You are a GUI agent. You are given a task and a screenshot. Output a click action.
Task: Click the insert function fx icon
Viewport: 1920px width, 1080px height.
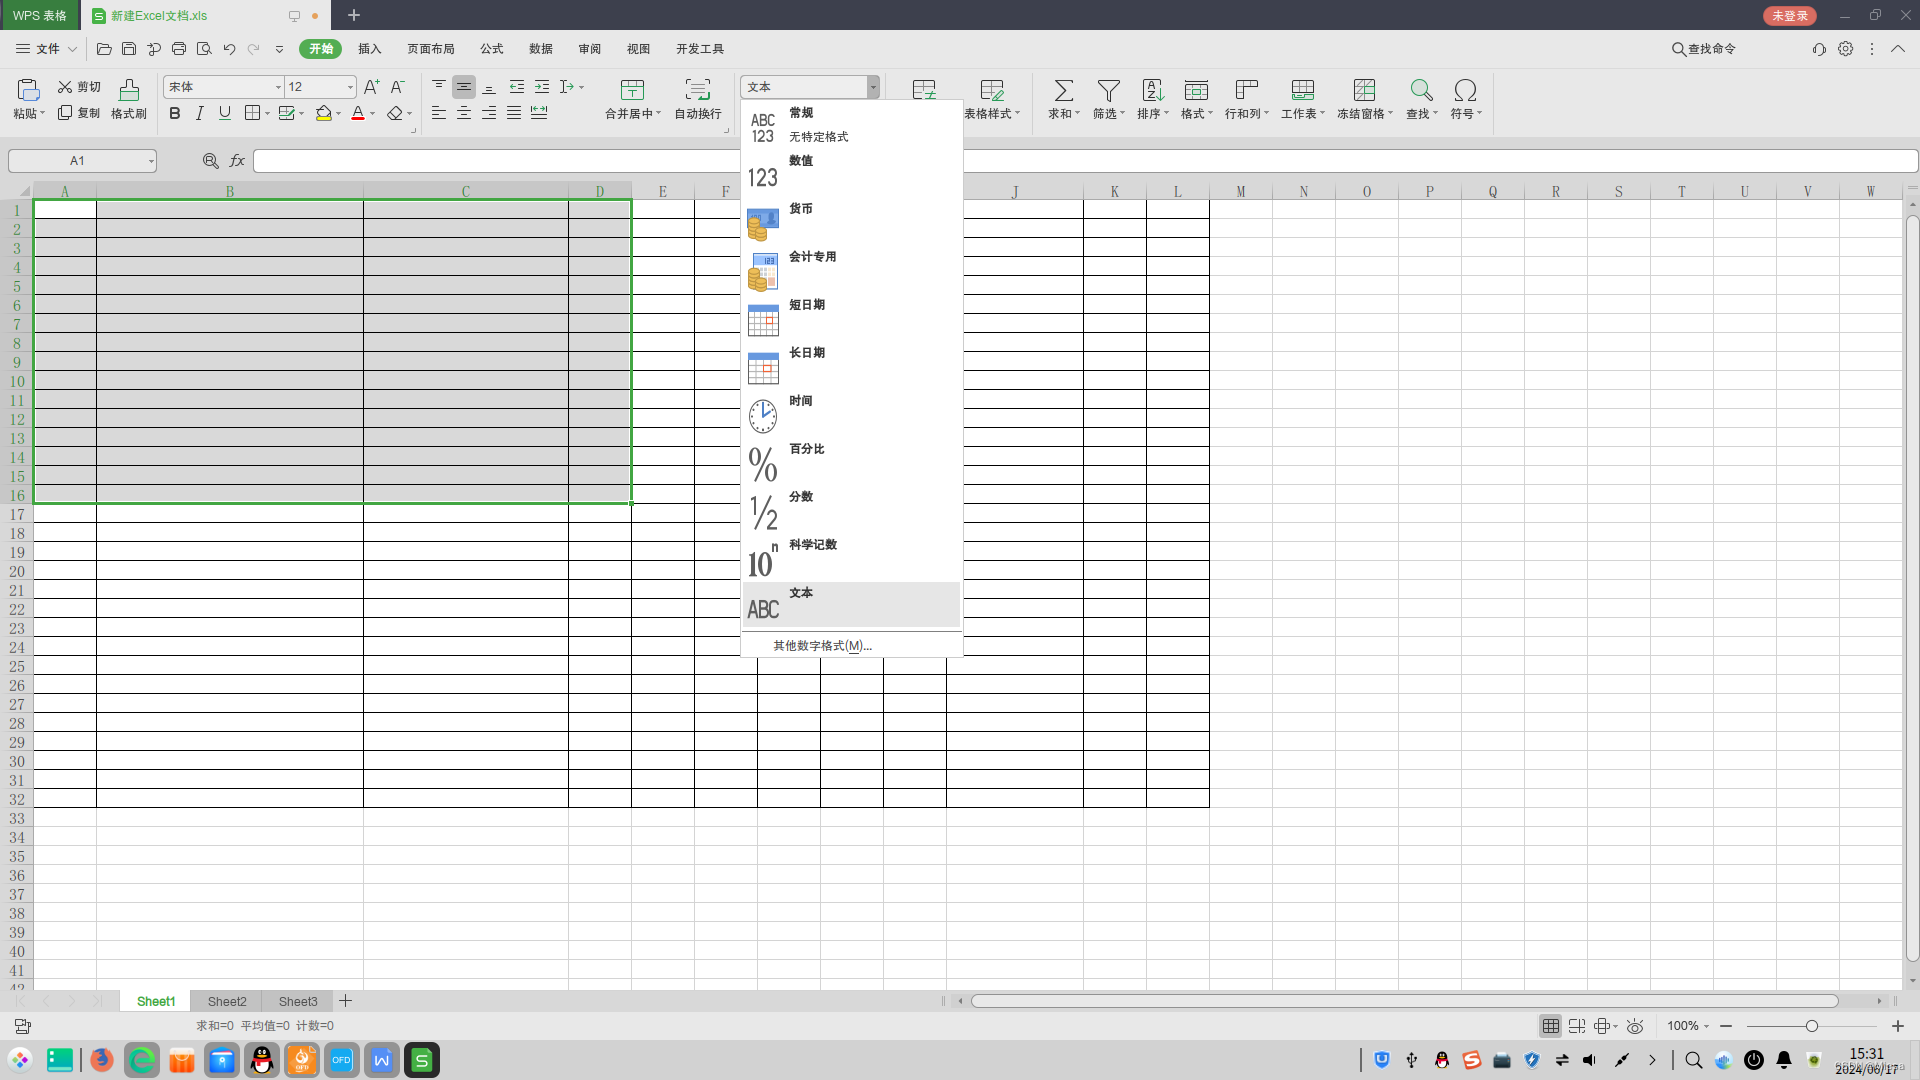point(237,161)
